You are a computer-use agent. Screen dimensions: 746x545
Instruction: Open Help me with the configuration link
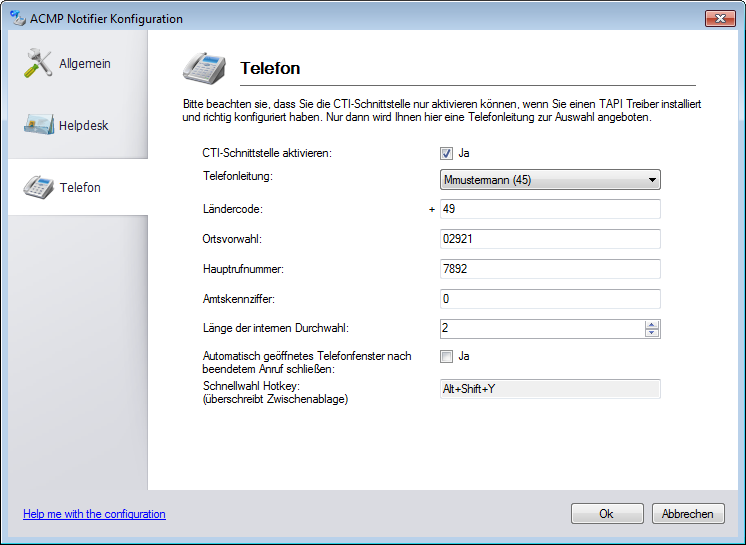point(94,514)
